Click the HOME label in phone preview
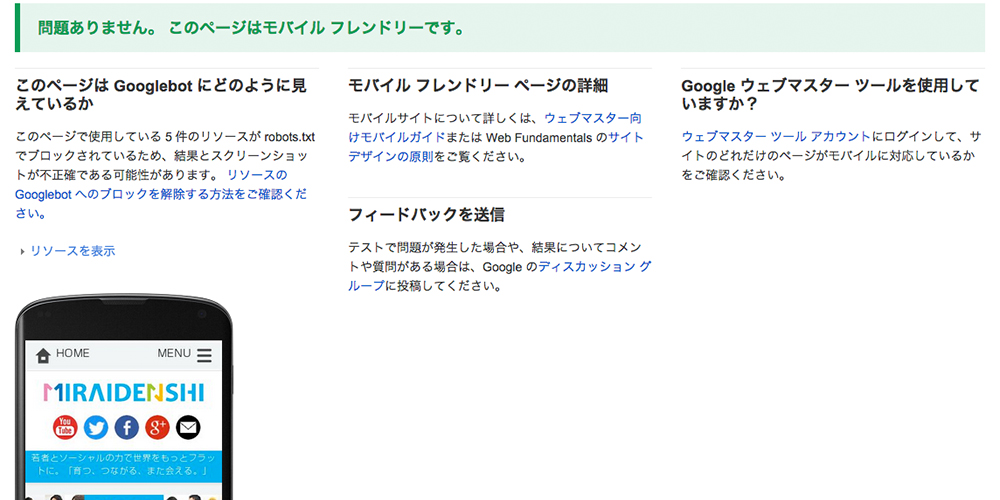This screenshot has width=1000, height=500. [x=73, y=353]
